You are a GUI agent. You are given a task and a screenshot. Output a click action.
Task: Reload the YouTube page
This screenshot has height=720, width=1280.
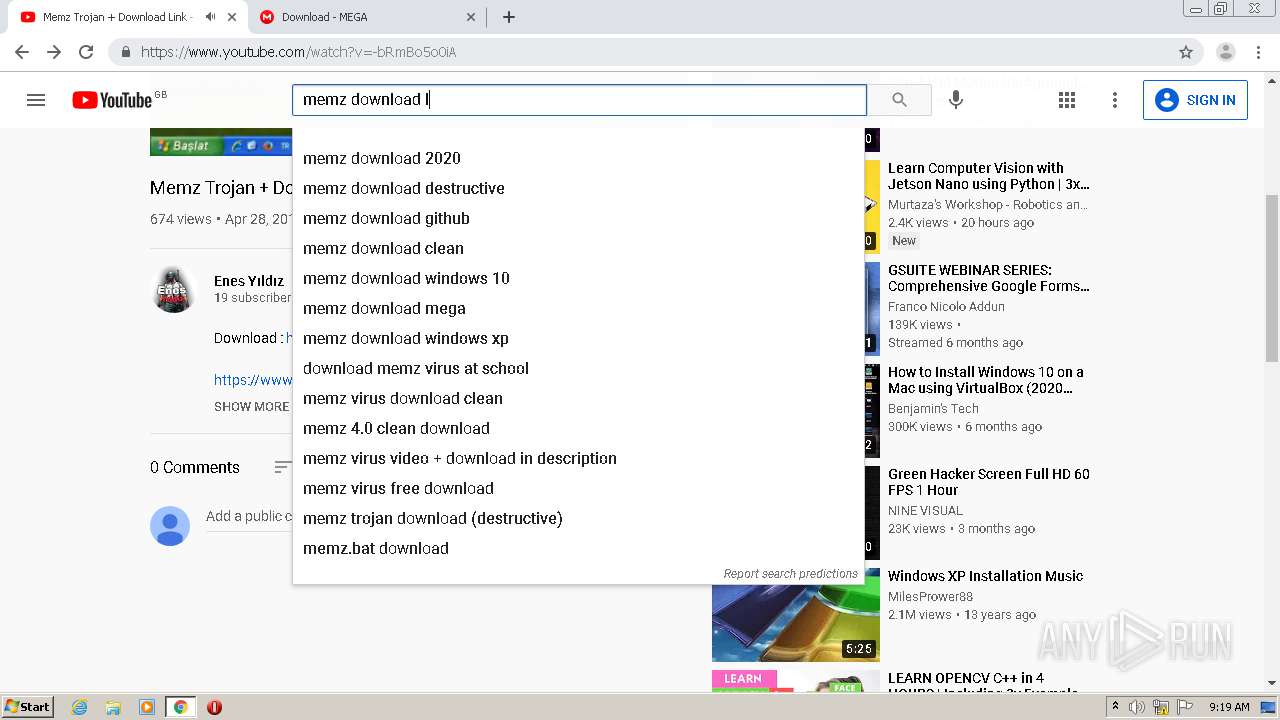[86, 52]
